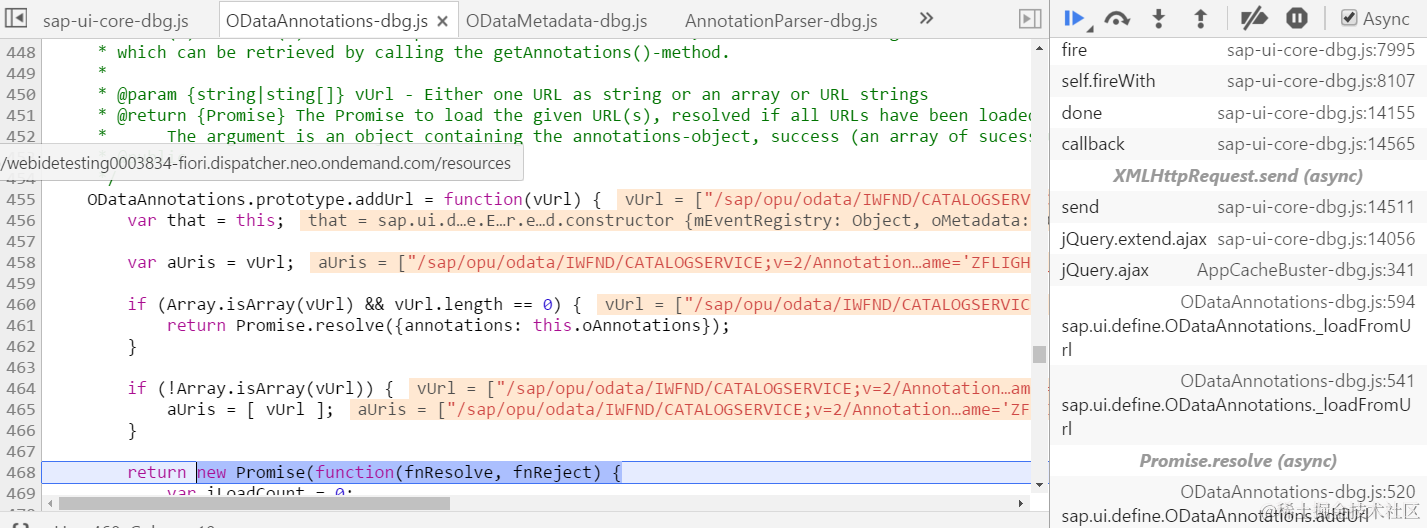Step into next function call
The height and width of the screenshot is (528, 1427).
click(1159, 18)
